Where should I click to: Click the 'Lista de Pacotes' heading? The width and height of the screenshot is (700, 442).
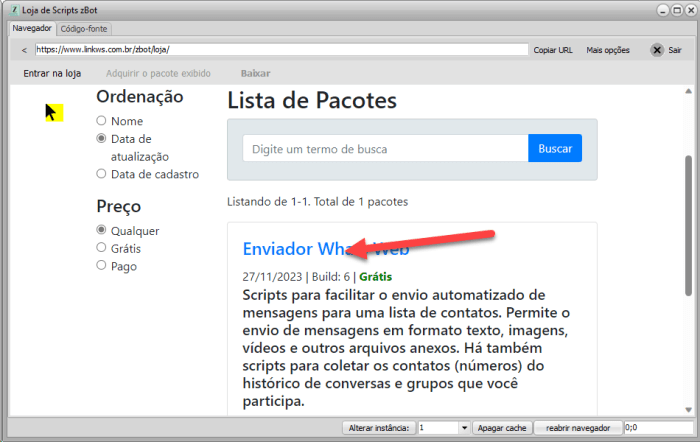point(312,100)
